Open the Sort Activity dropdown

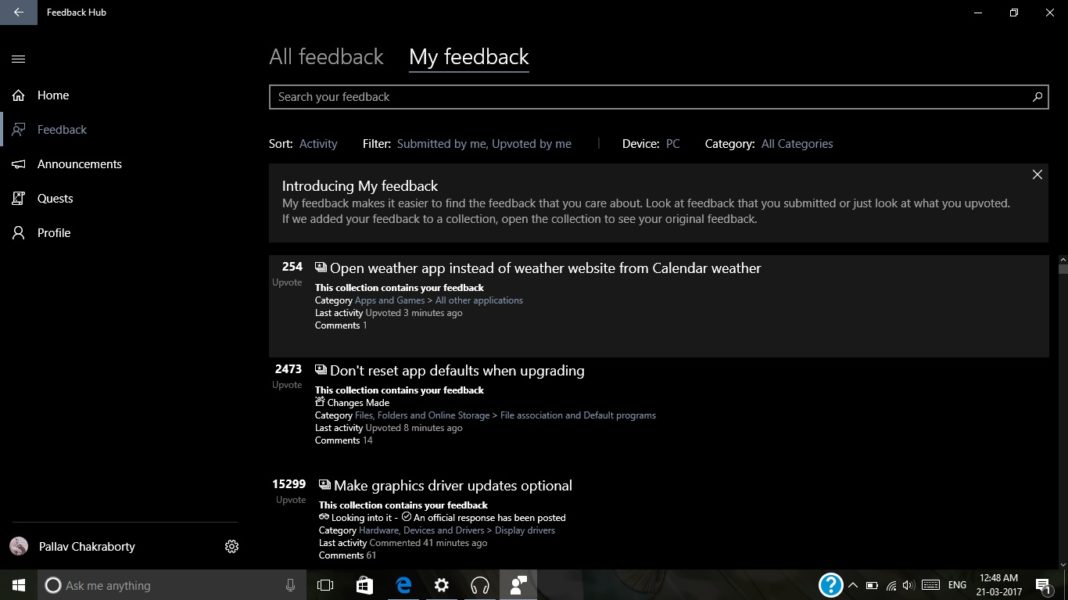[x=318, y=144]
